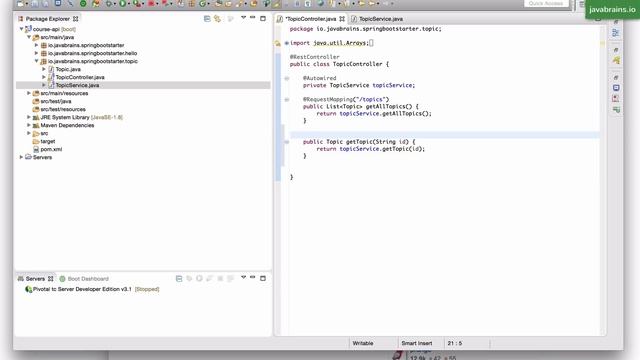Expand the TopicController.java file node

(44, 77)
